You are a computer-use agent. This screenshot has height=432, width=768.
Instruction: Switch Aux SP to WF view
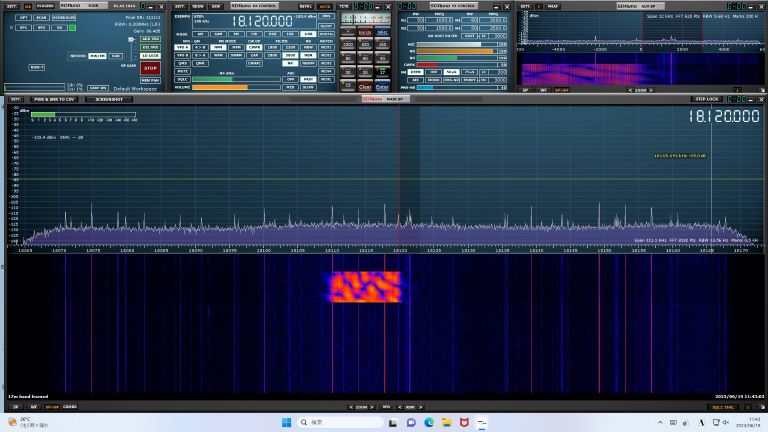coord(543,90)
